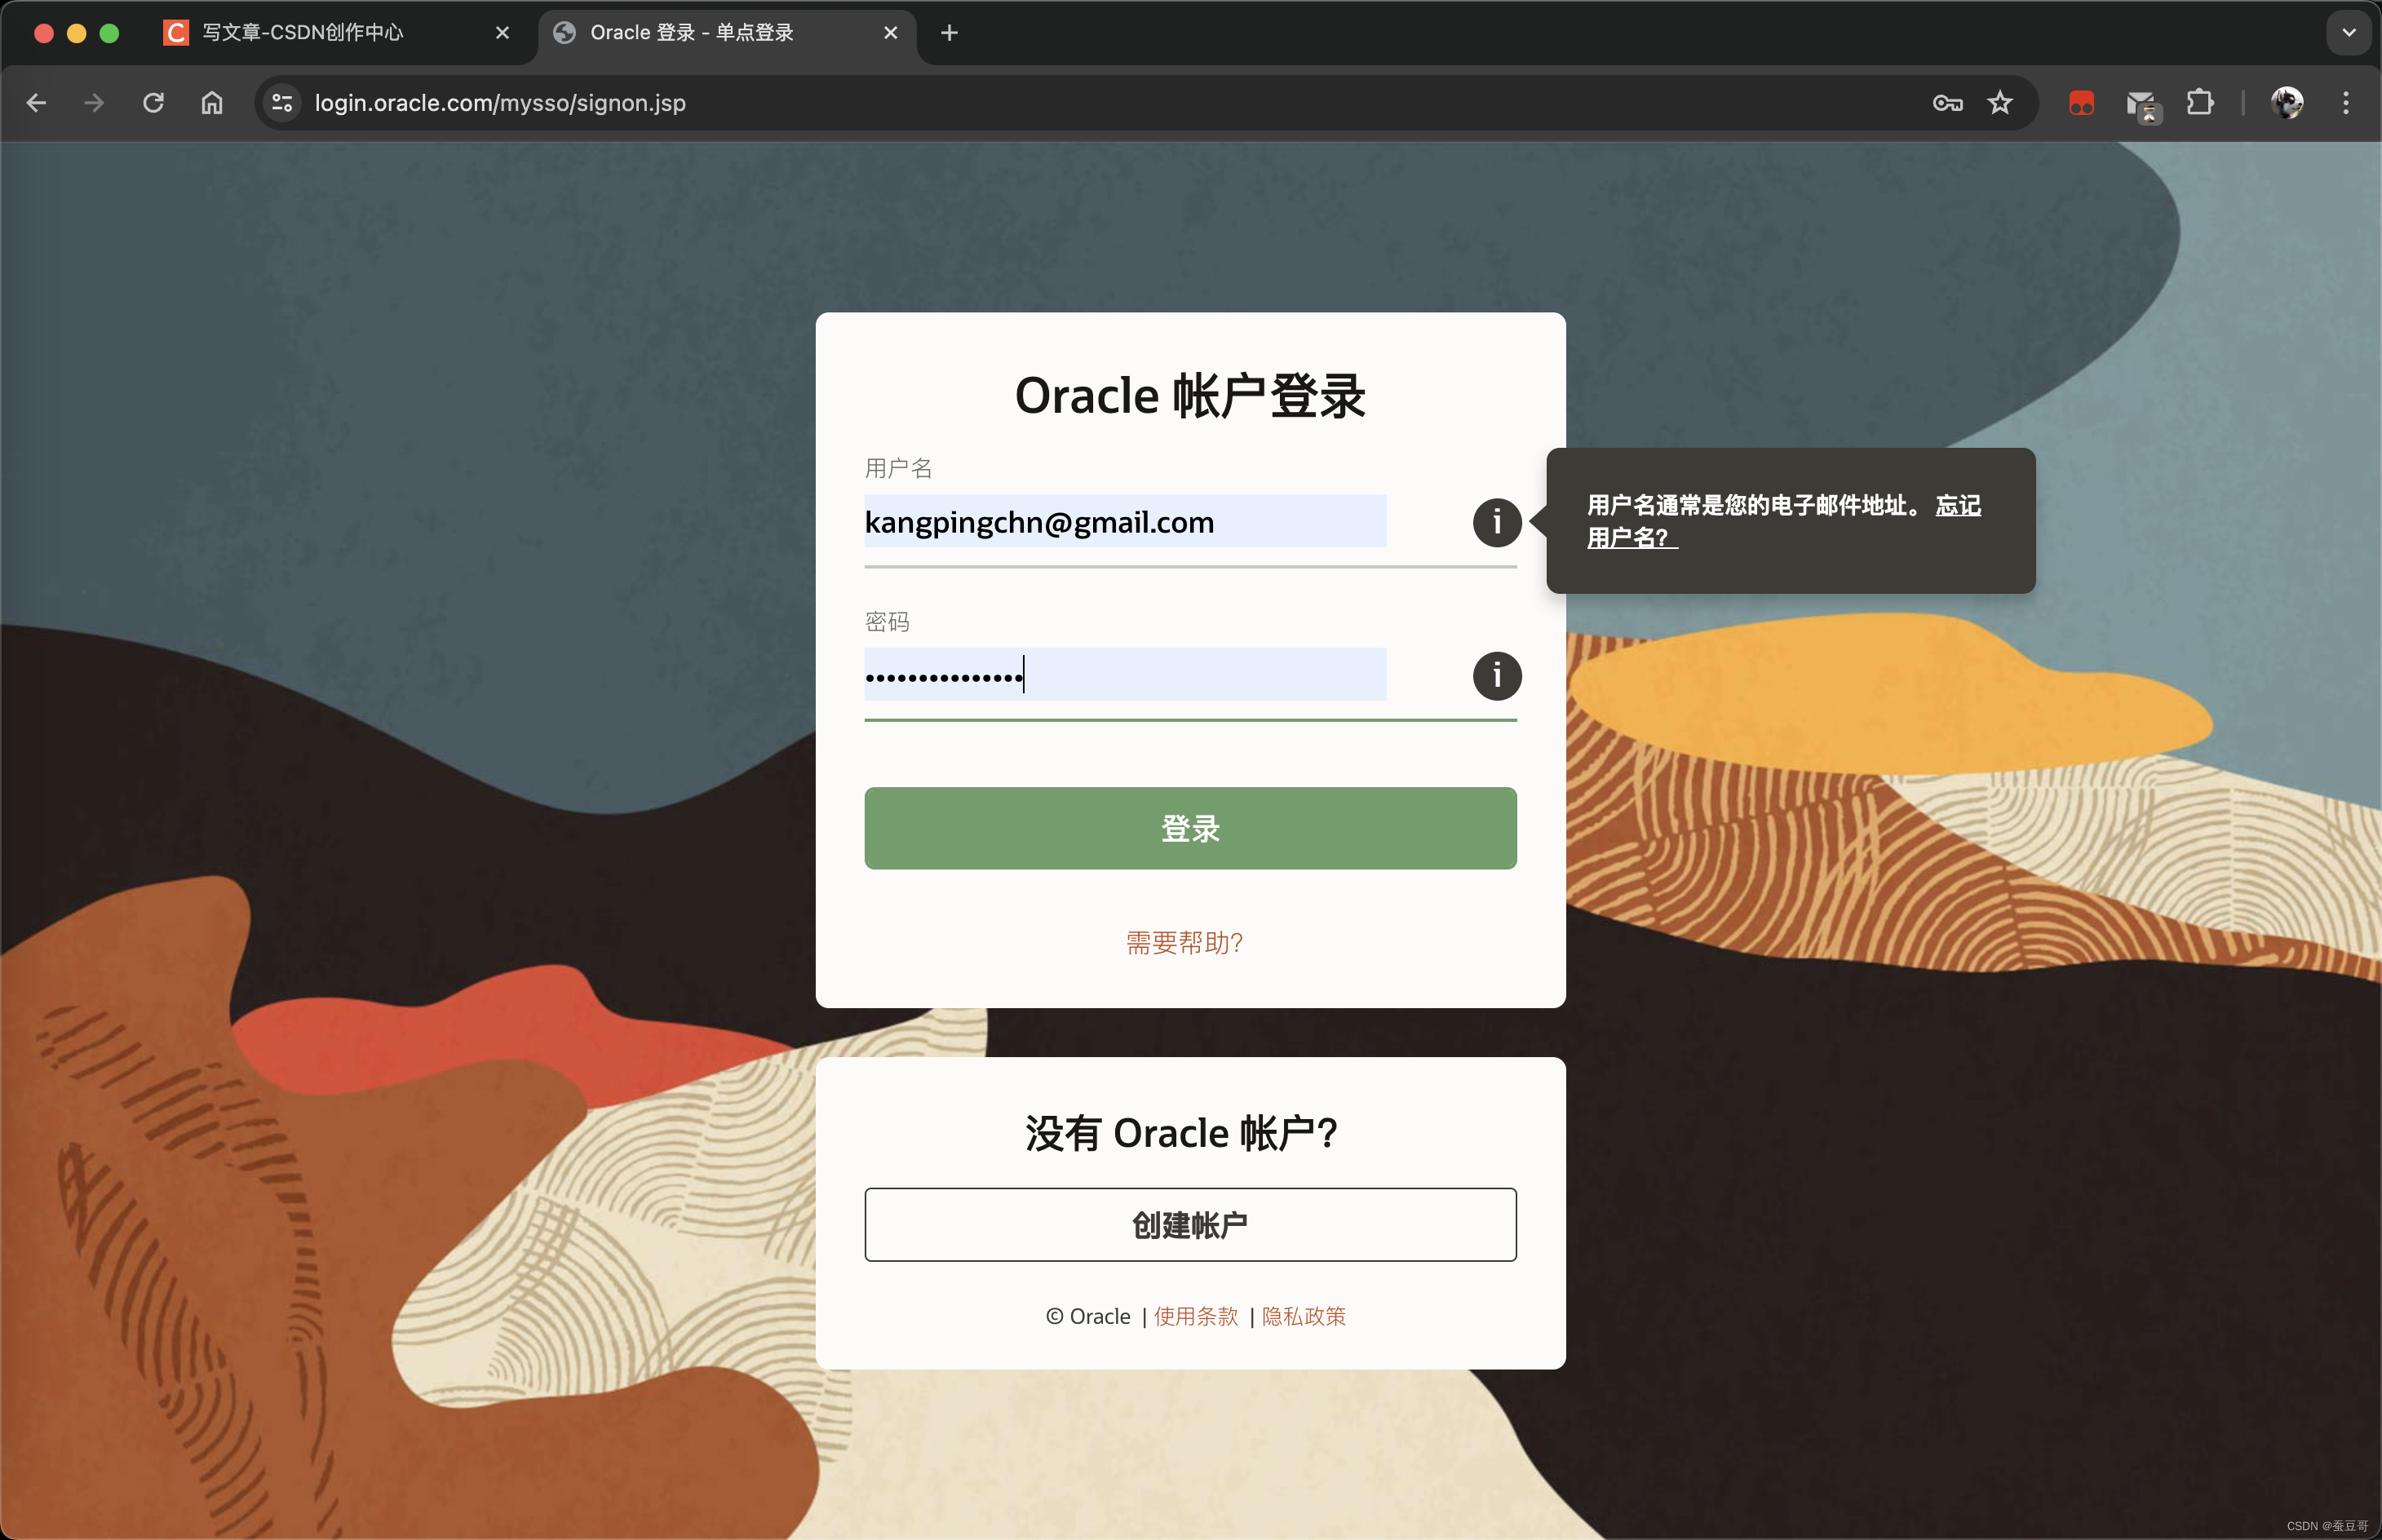The image size is (2382, 1540).
Task: Open the Chrome profile avatar
Action: point(2287,103)
